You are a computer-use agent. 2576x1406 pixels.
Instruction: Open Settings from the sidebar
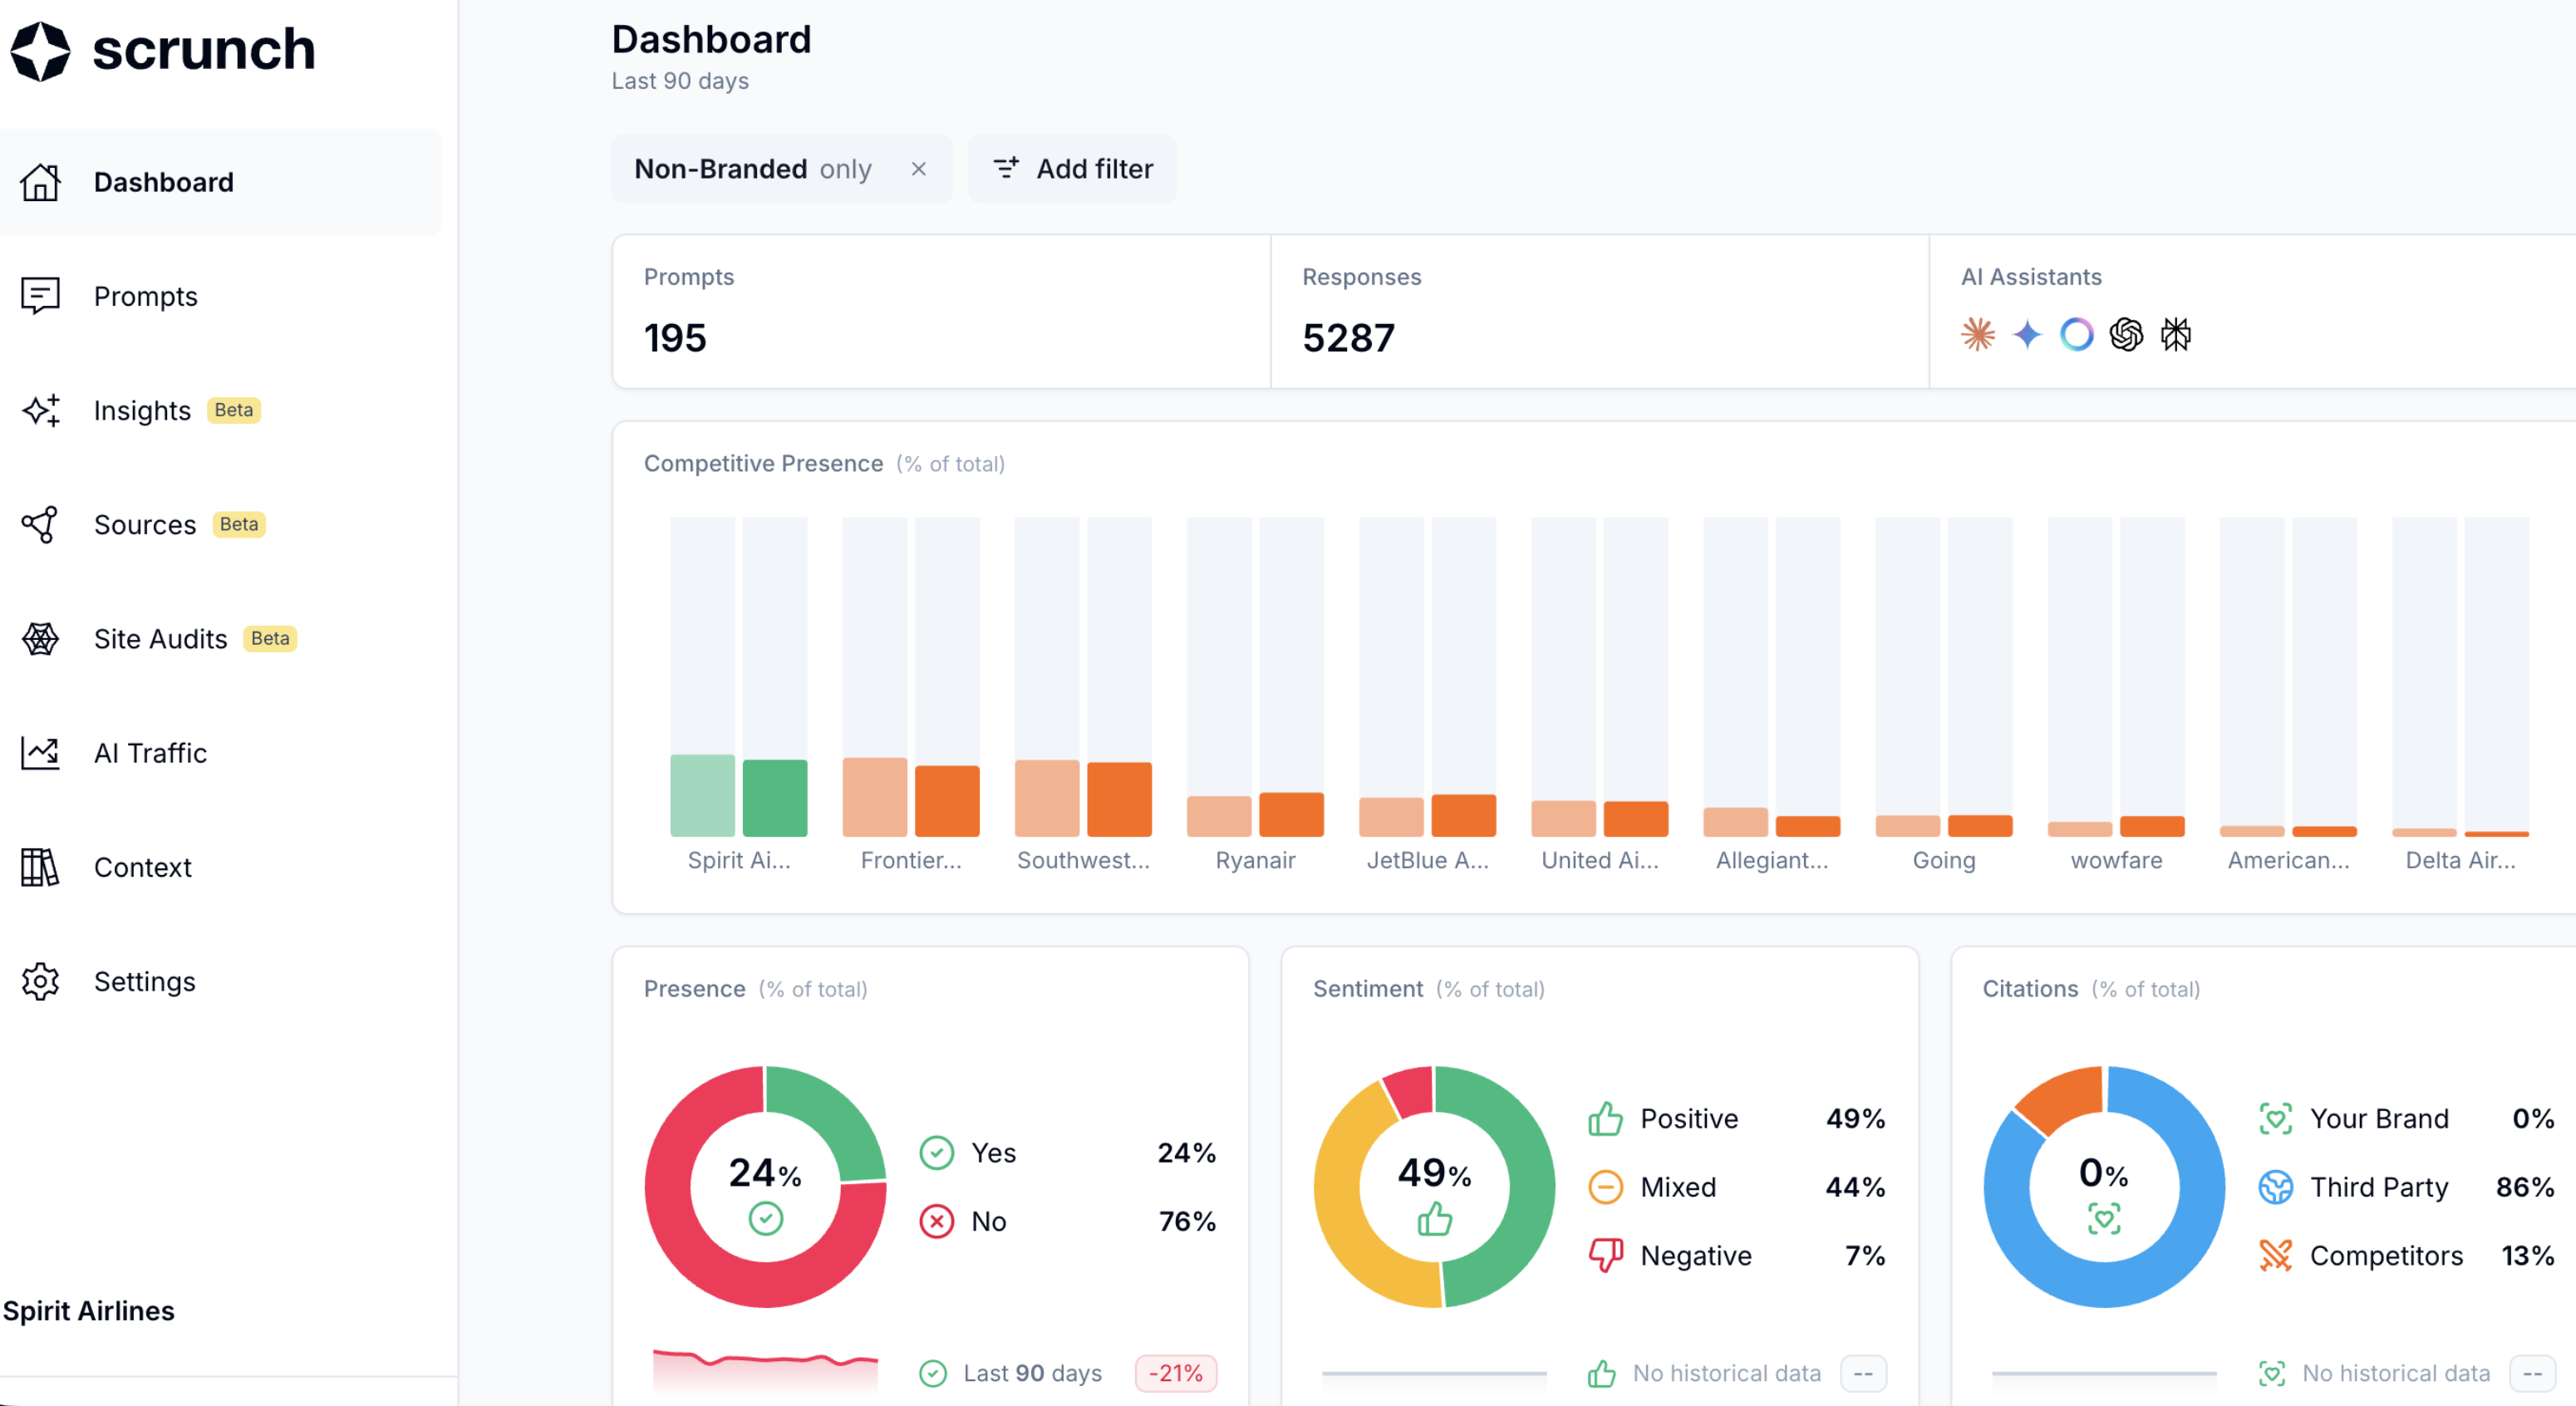click(145, 981)
